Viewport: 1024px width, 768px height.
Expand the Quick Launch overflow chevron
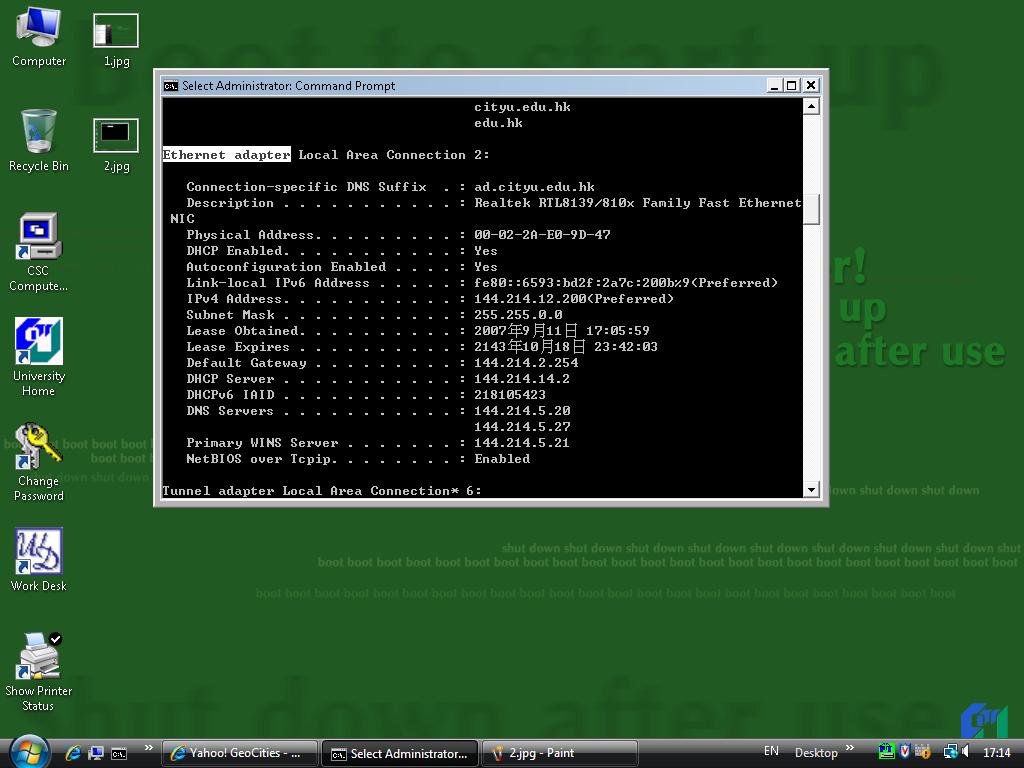pyautogui.click(x=149, y=748)
